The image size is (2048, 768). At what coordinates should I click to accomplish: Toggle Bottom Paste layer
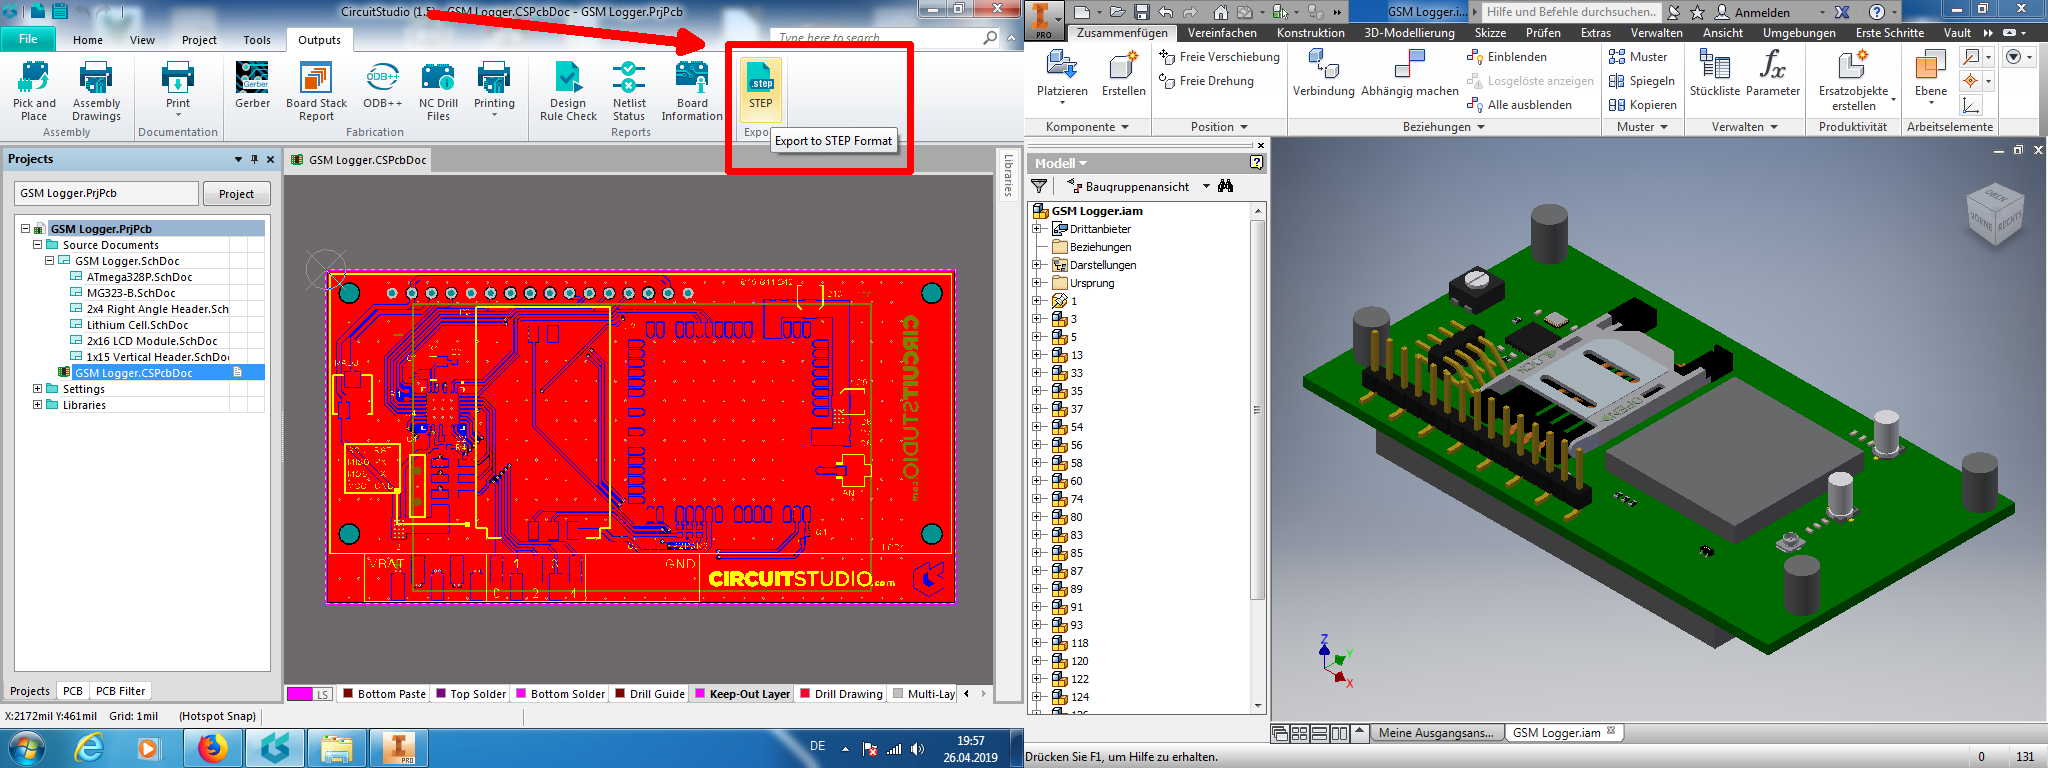[384, 693]
